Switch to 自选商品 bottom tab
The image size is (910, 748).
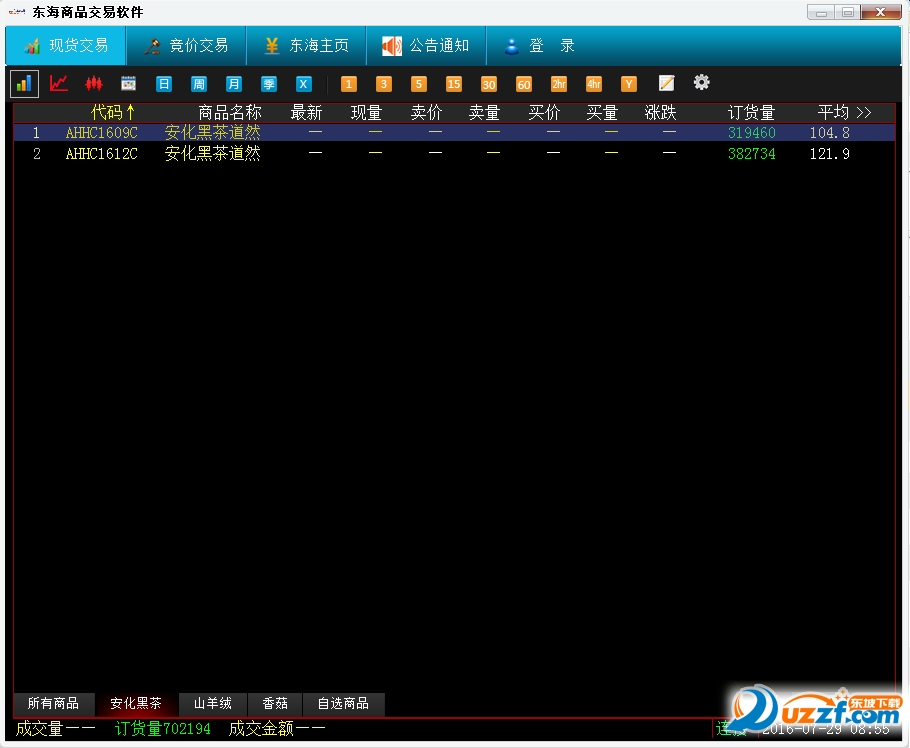coord(343,703)
